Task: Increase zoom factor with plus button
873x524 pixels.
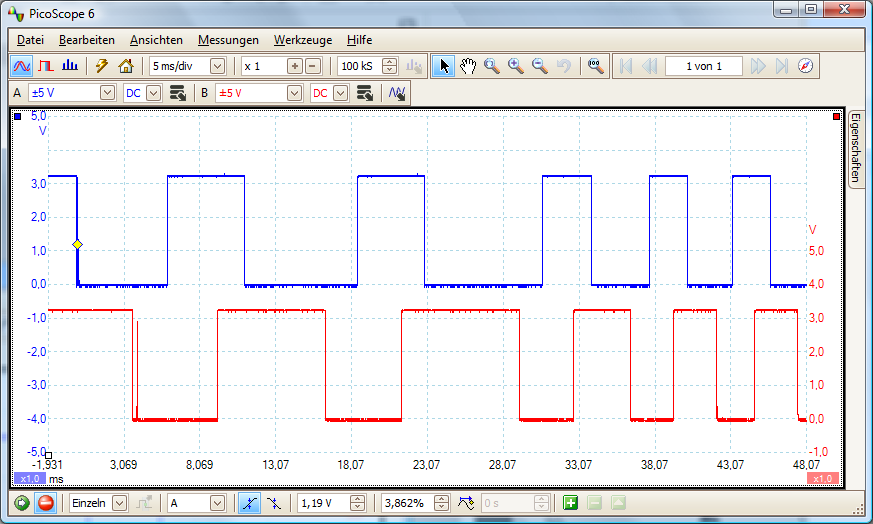Action: tap(295, 66)
